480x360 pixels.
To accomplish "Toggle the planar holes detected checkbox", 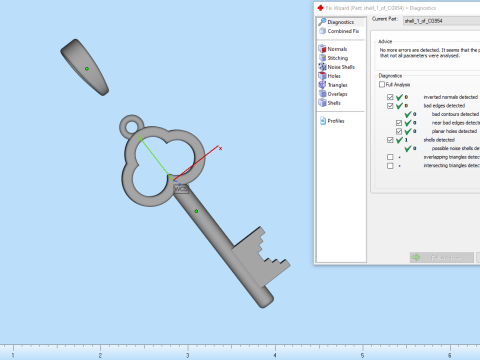I will 399,131.
